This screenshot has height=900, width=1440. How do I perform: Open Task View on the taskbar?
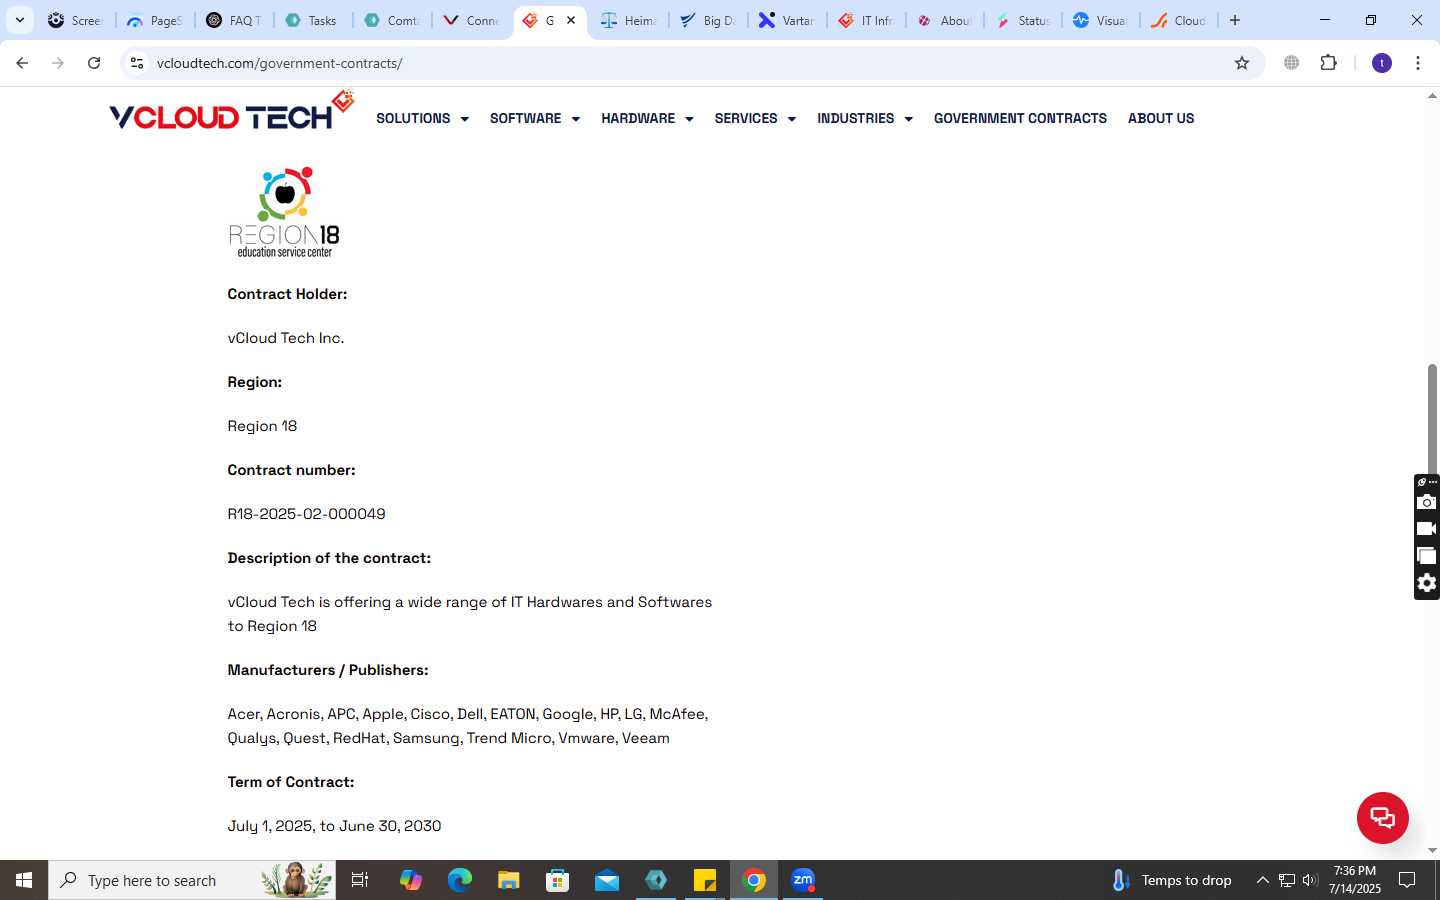(x=360, y=880)
